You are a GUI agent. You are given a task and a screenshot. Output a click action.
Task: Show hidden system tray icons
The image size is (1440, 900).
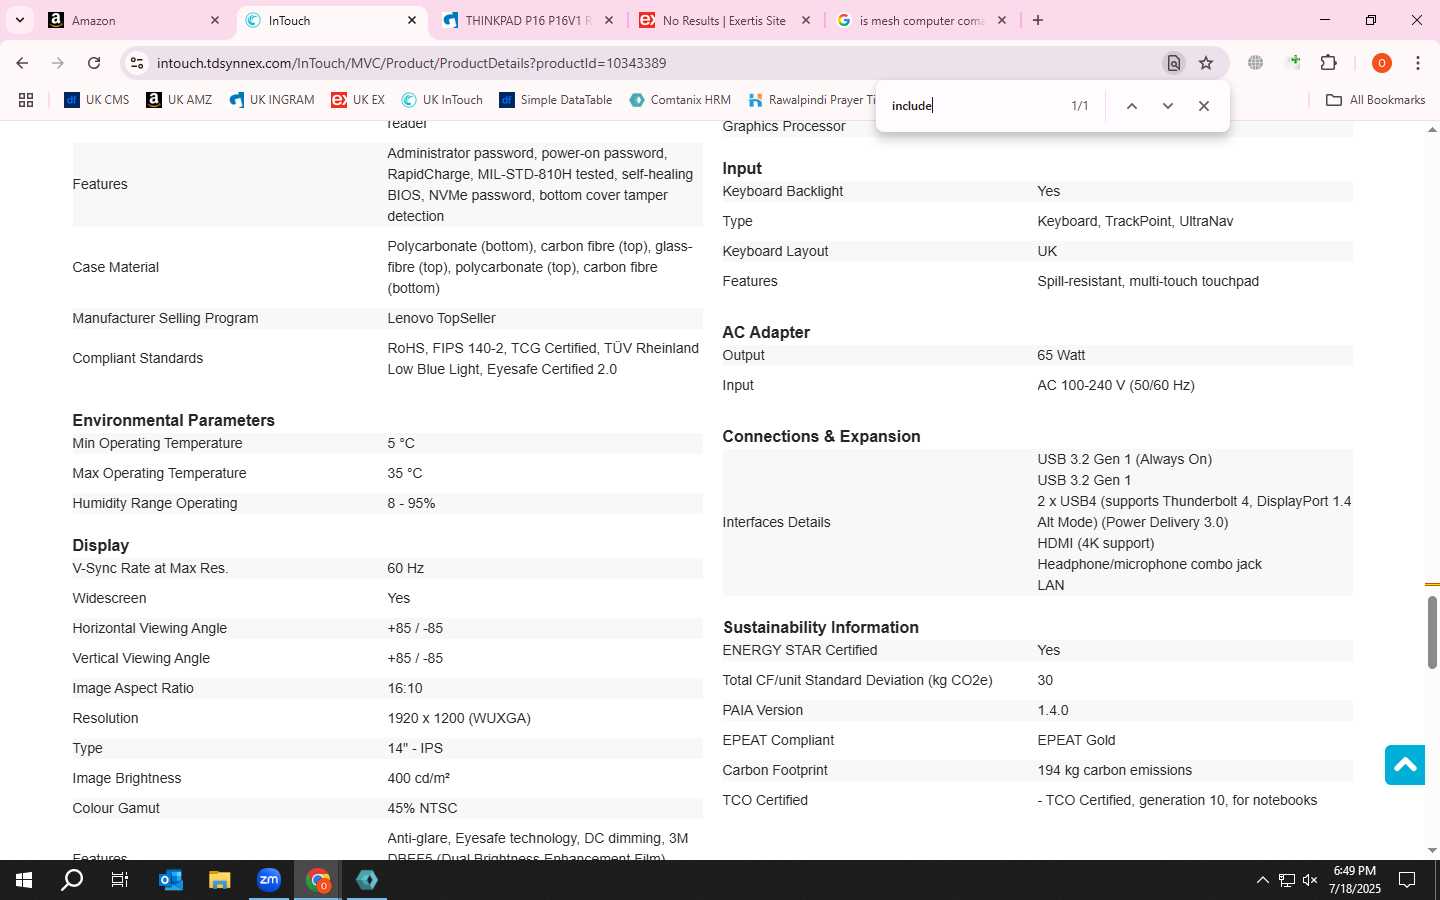tap(1262, 880)
